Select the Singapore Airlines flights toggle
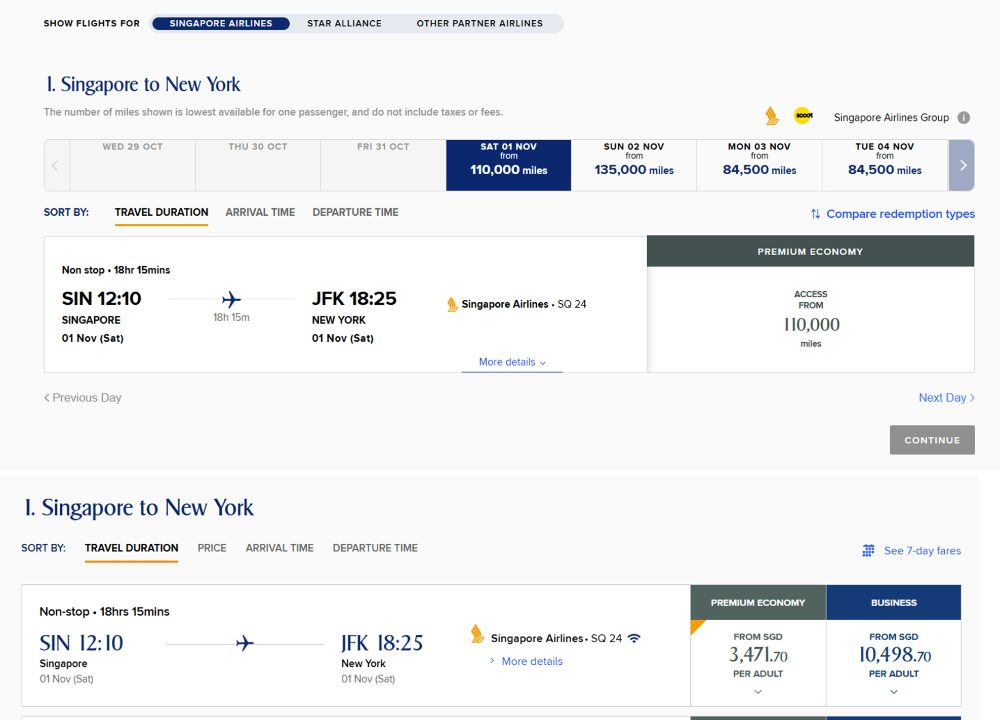 point(220,23)
